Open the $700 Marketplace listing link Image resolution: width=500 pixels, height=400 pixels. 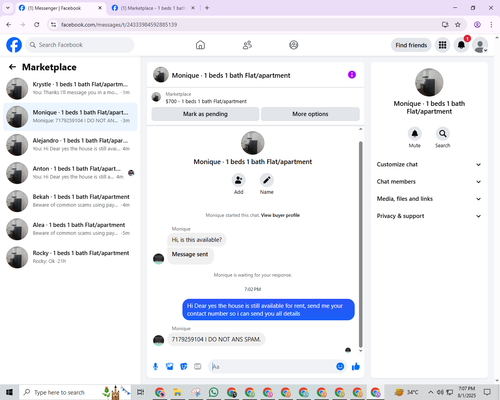206,101
